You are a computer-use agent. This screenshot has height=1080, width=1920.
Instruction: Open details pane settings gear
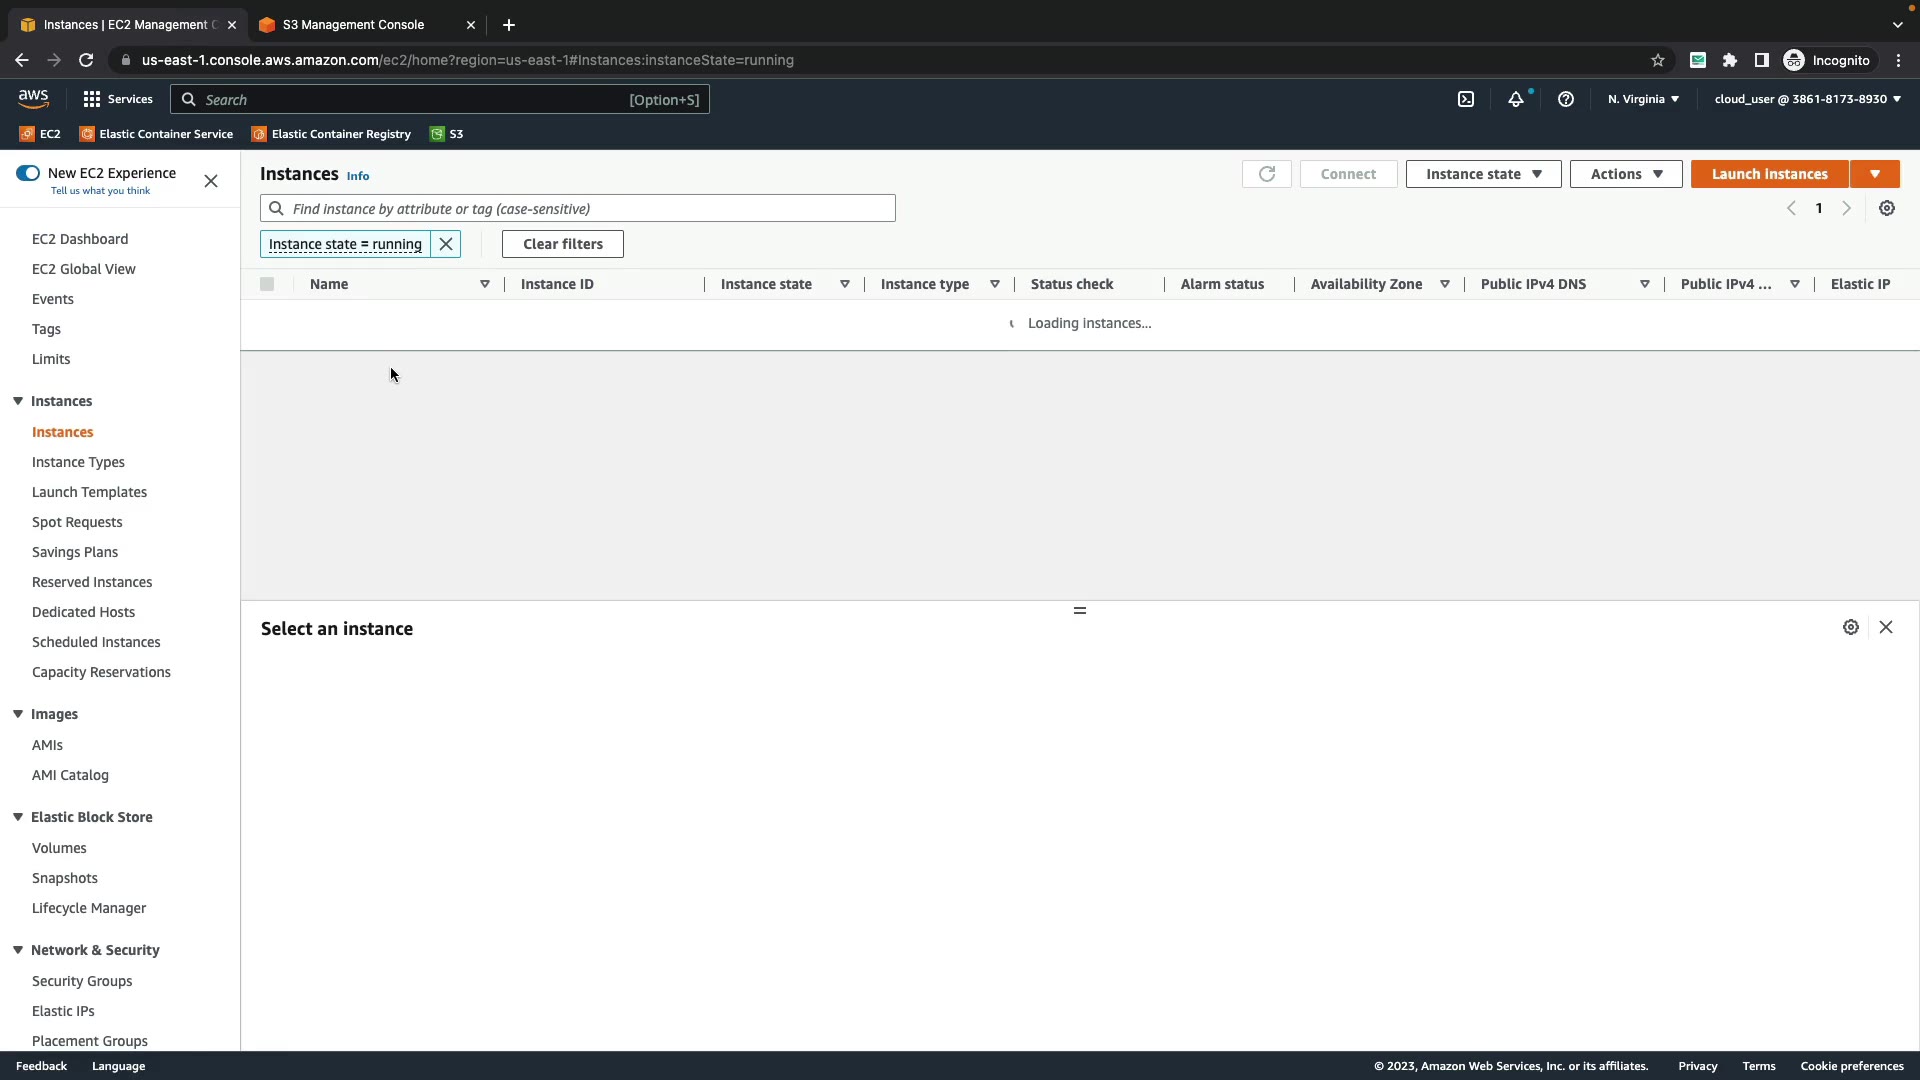coord(1851,627)
